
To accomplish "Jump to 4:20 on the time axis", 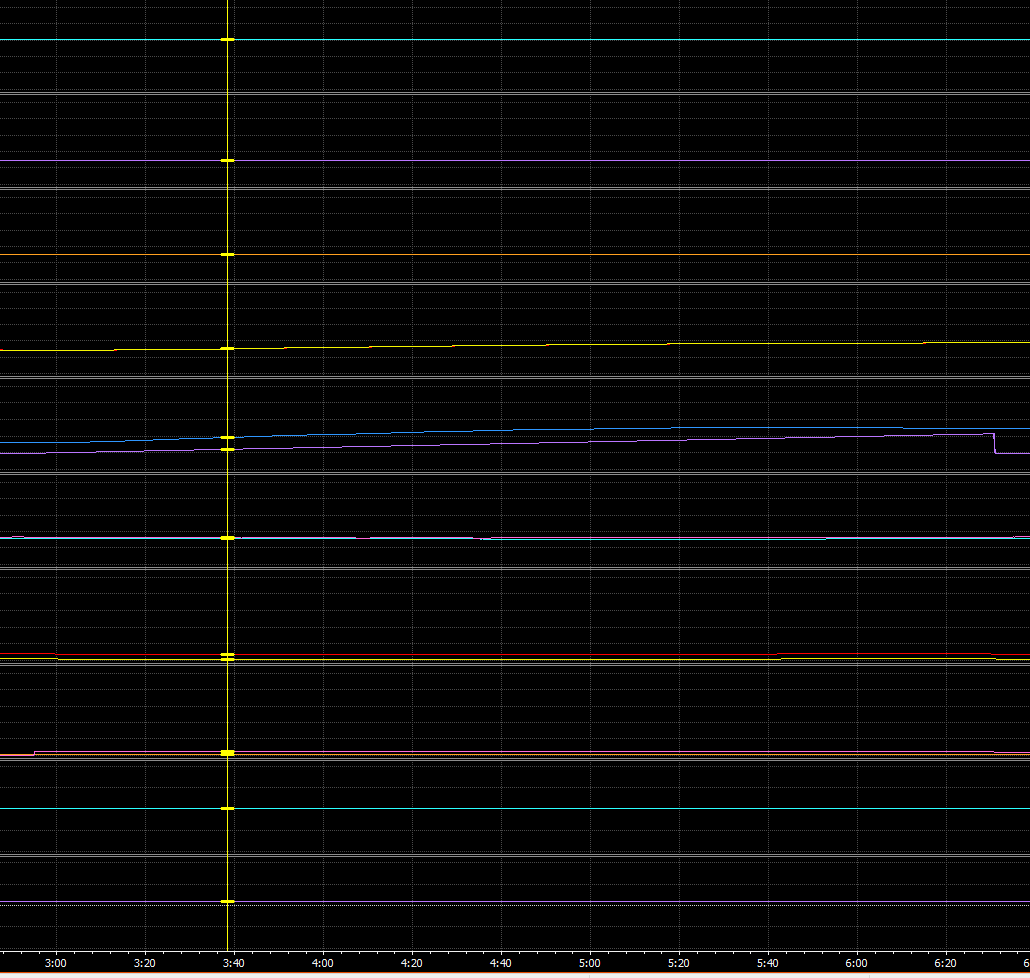I will coord(411,963).
